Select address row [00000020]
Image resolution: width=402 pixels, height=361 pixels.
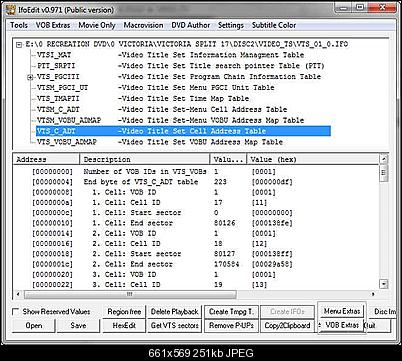[x=196, y=275]
